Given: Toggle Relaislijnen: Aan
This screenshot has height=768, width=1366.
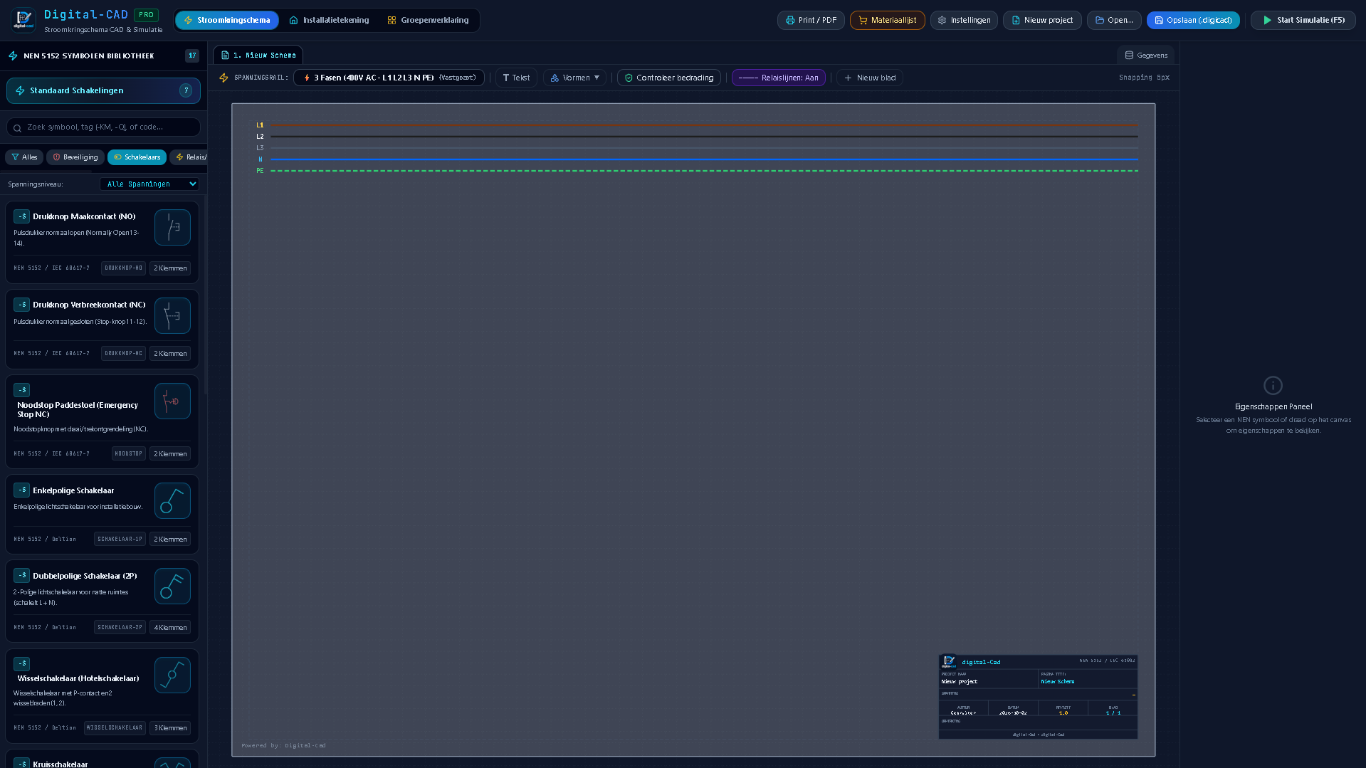Looking at the screenshot, I should [779, 77].
